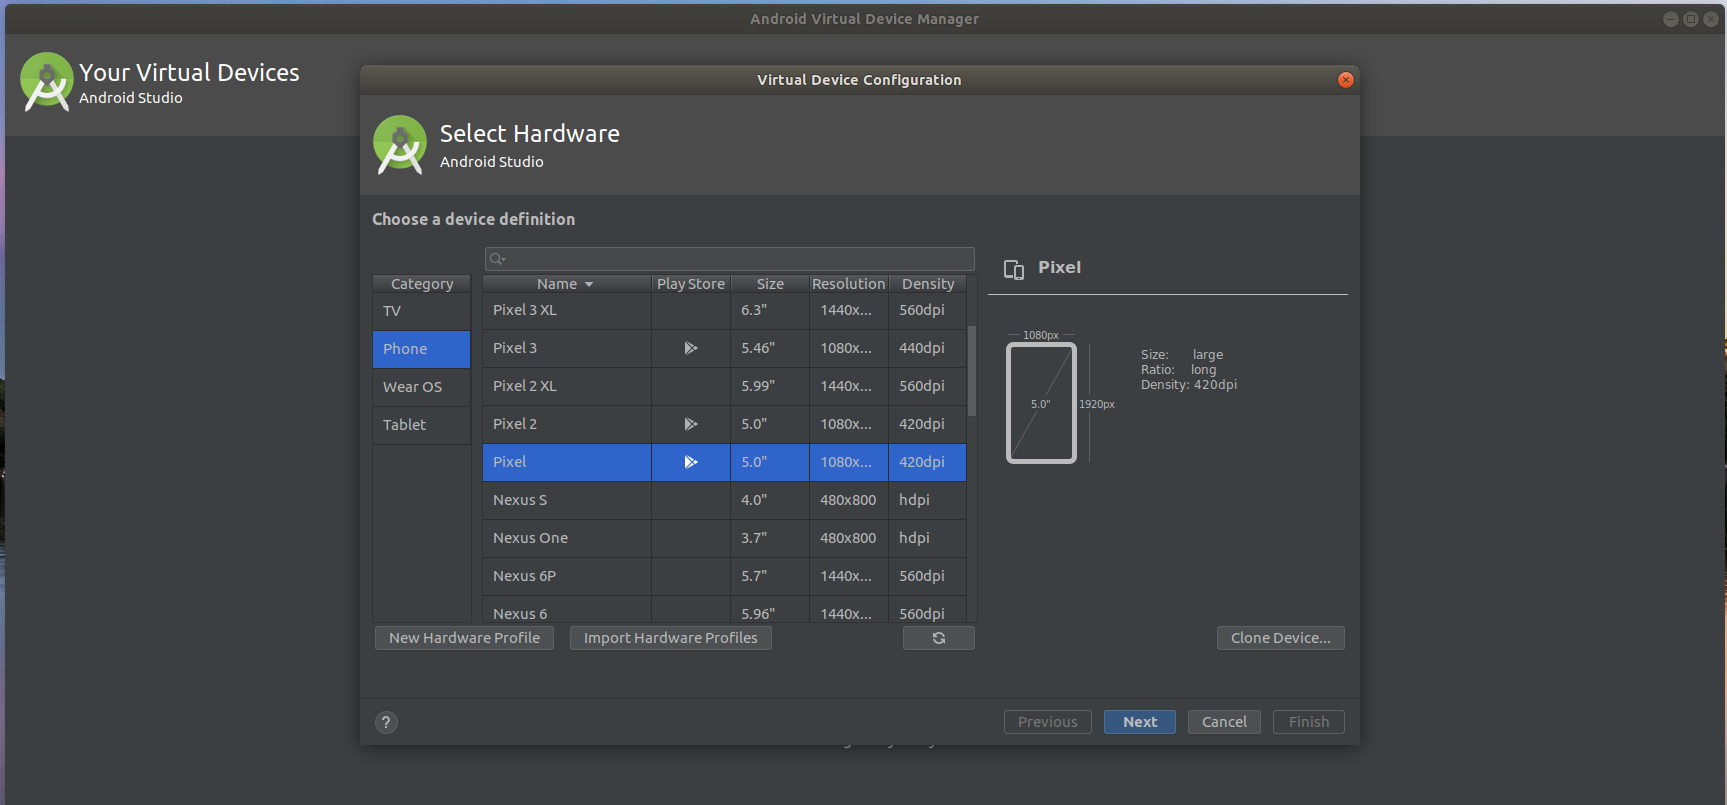This screenshot has height=805, width=1727.
Task: Select the Pixel 3 device row
Action: 724,348
